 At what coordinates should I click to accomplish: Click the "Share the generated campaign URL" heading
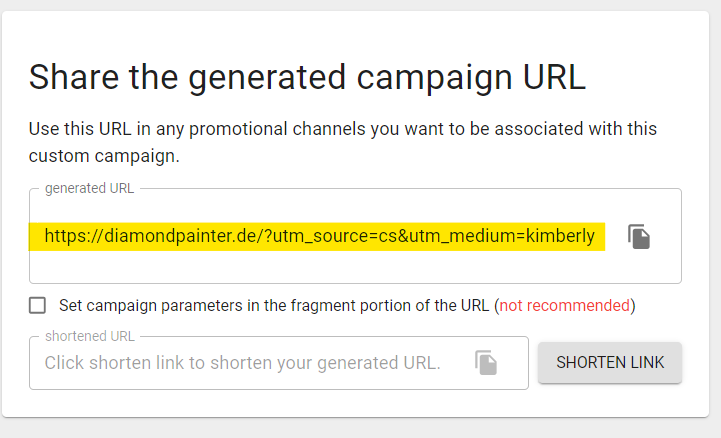coord(307,77)
